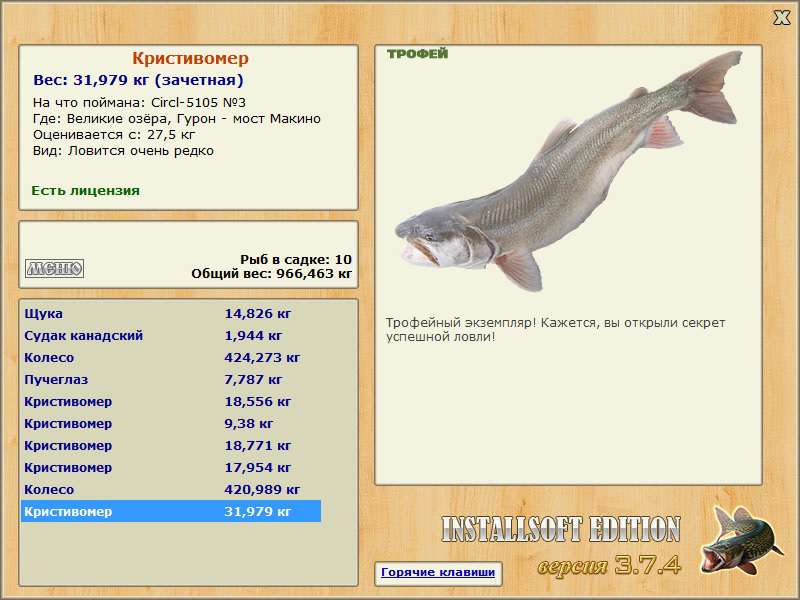
Task: Close the trophy window with X
Action: (782, 16)
